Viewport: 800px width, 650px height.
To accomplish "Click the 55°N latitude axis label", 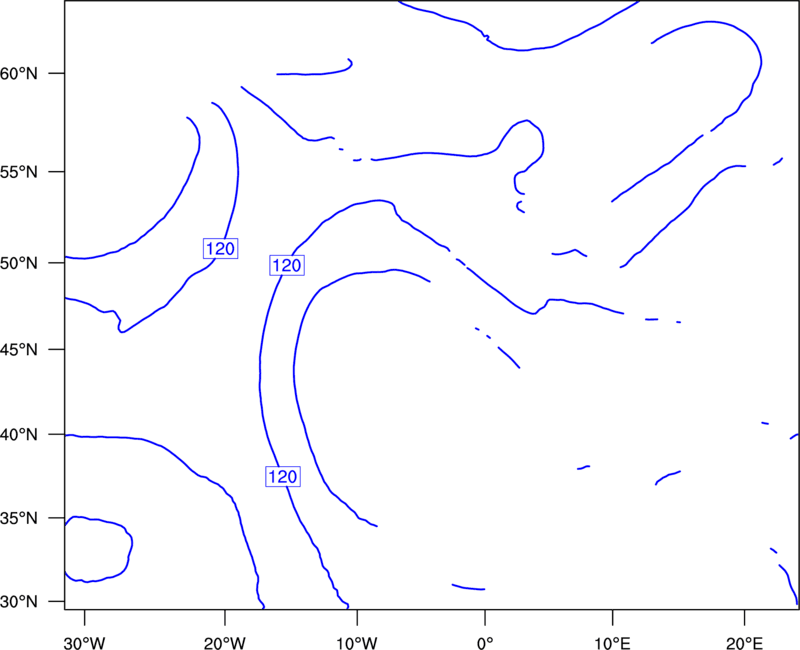I will tap(19, 172).
